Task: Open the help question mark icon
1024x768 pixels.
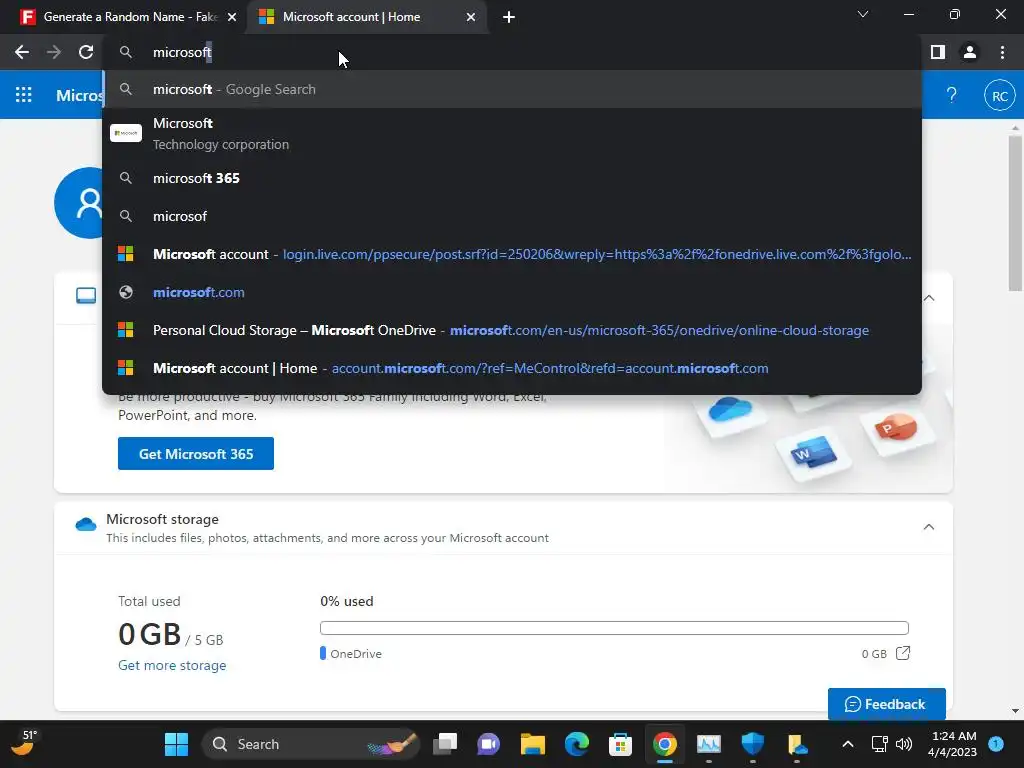Action: pos(952,95)
